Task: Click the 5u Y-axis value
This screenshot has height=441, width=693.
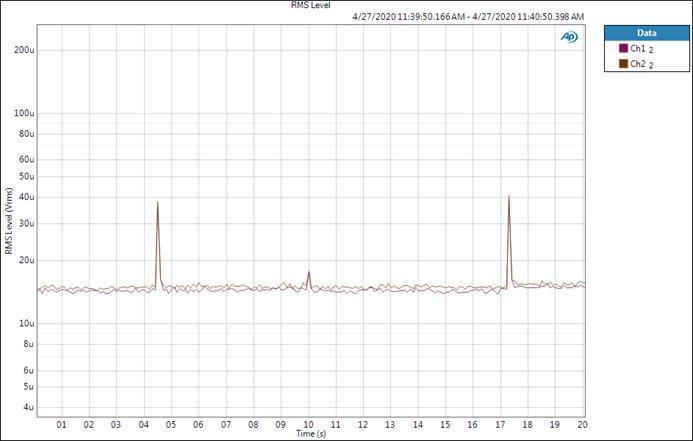Action: click(29, 387)
